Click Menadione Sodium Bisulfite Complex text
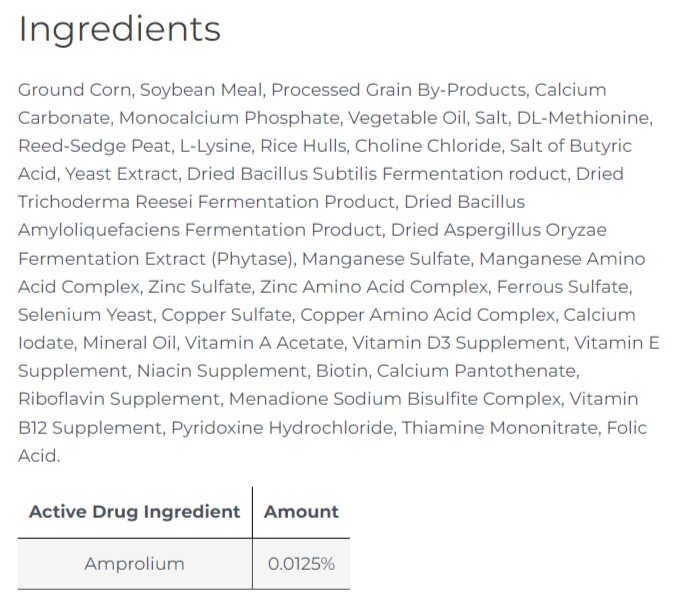Image resolution: width=679 pixels, height=600 pixels. 396,399
